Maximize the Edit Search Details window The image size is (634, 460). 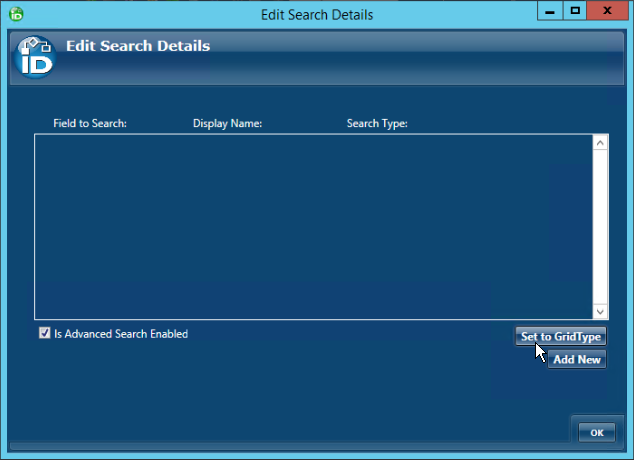[575, 11]
